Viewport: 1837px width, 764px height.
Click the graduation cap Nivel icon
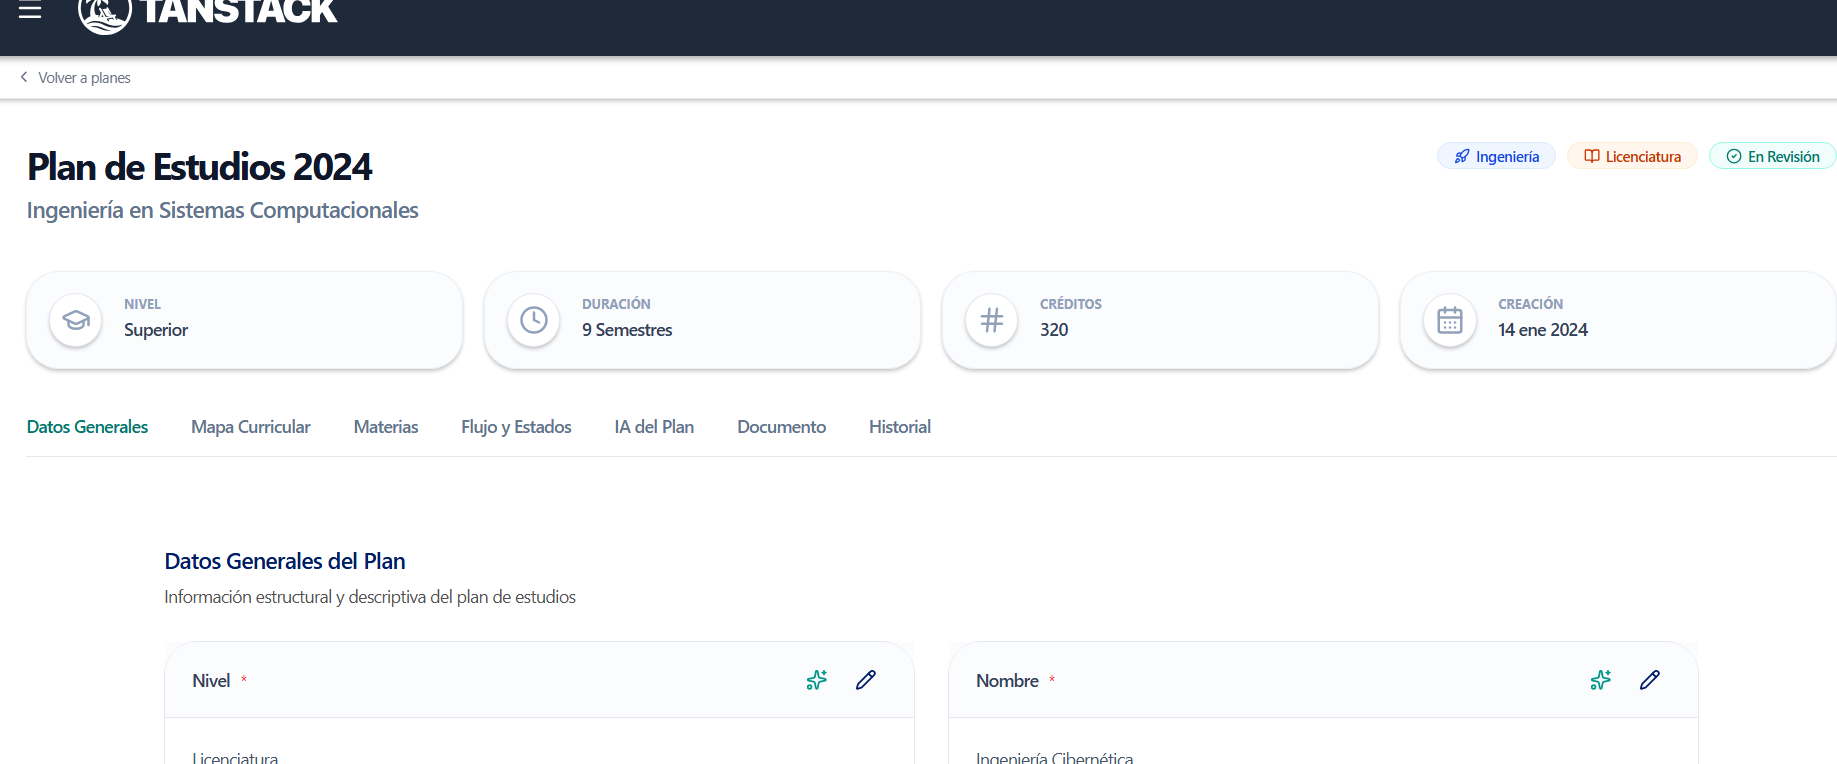[76, 320]
